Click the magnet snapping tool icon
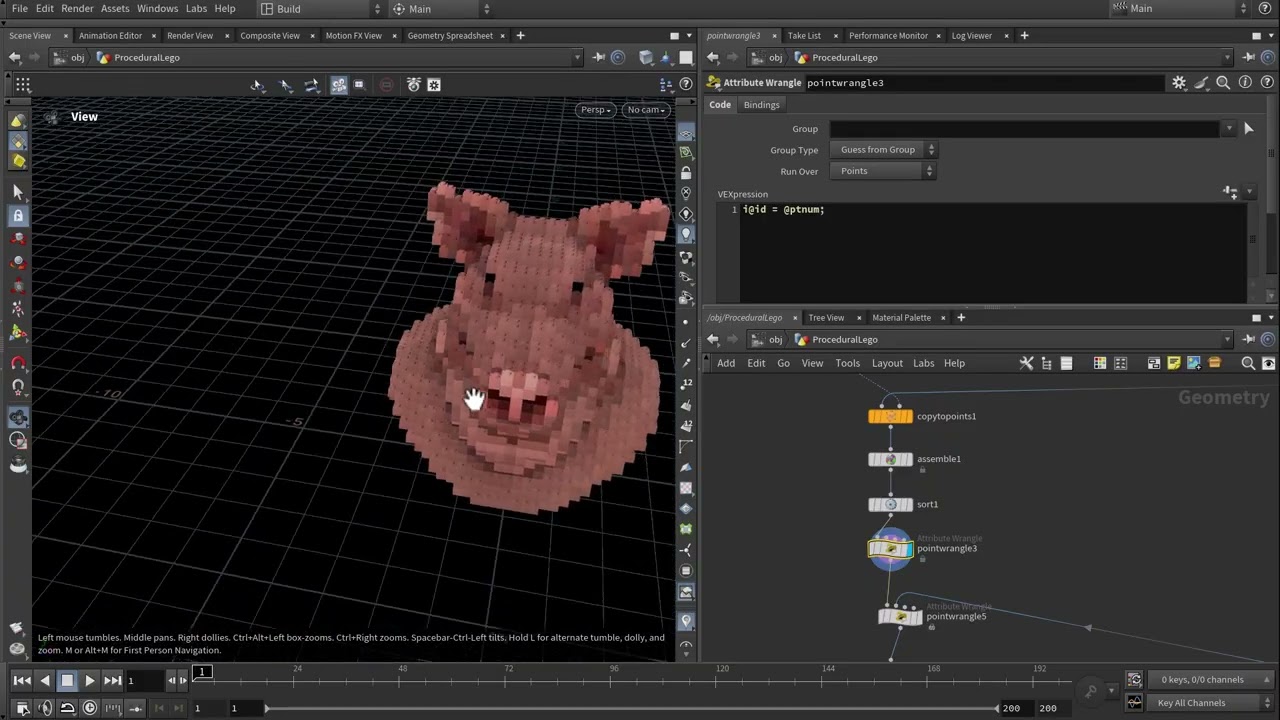The image size is (1280, 720). (17, 363)
